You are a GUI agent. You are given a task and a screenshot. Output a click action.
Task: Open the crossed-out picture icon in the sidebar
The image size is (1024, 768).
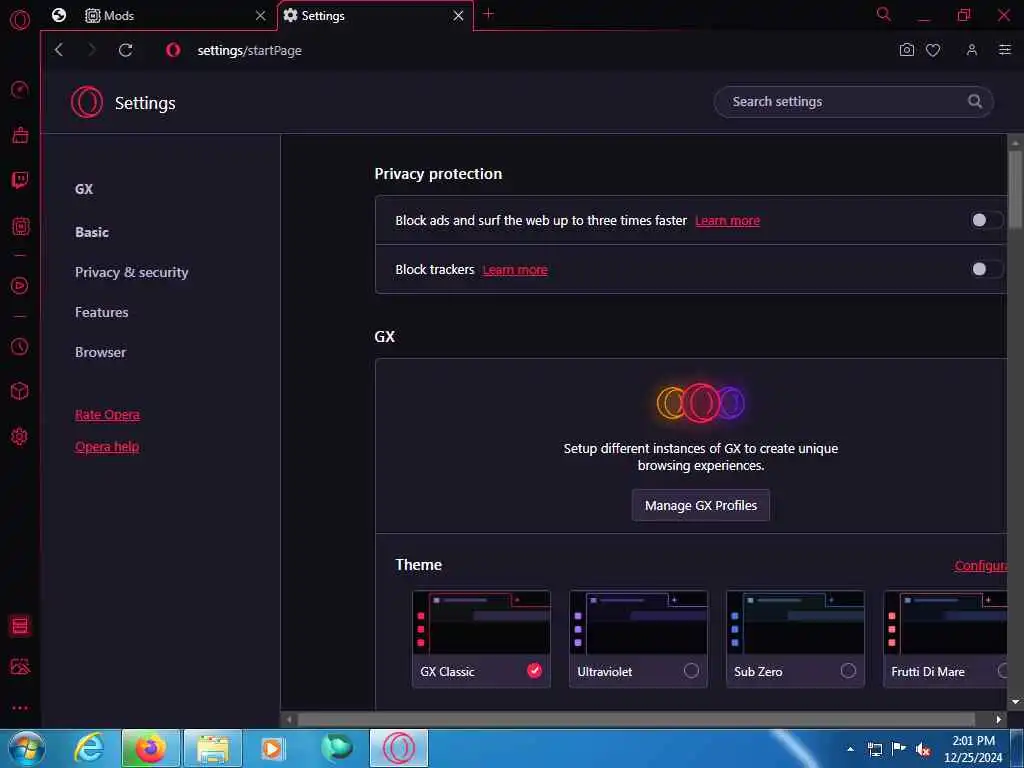coord(20,666)
